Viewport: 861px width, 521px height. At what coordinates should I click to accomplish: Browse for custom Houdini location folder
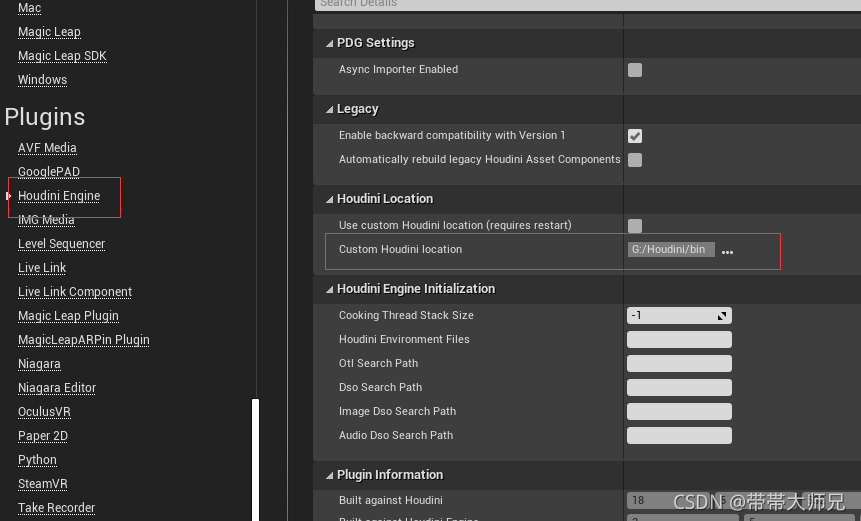(x=728, y=252)
